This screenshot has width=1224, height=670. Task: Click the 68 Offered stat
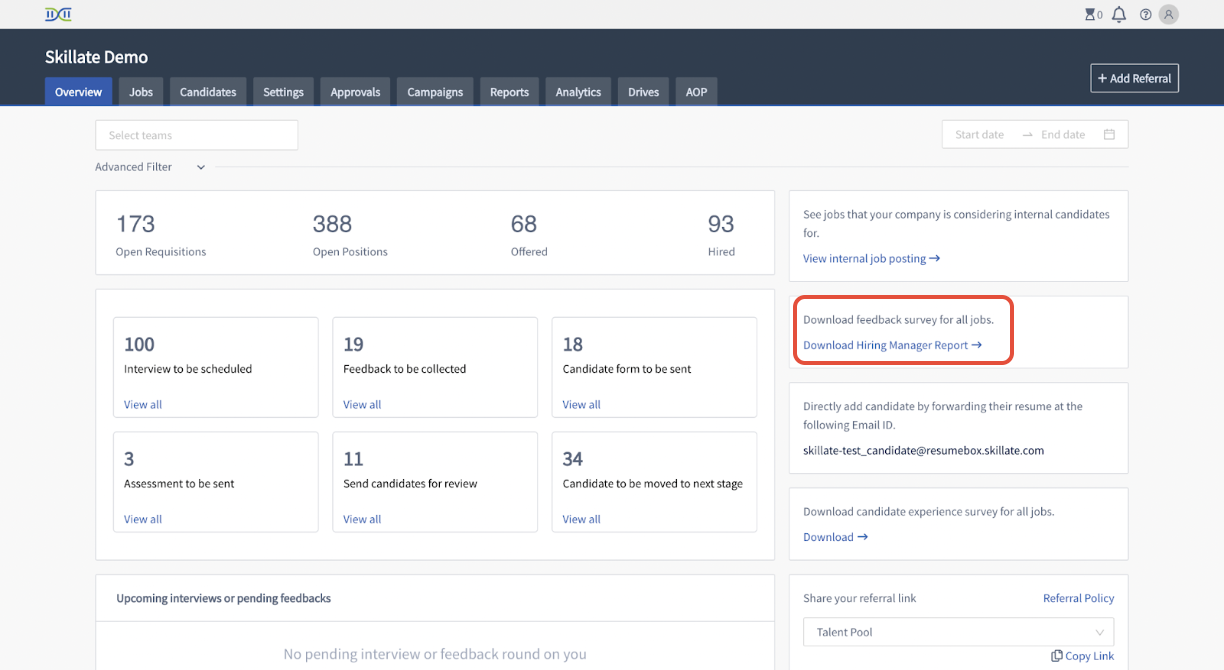coord(529,234)
